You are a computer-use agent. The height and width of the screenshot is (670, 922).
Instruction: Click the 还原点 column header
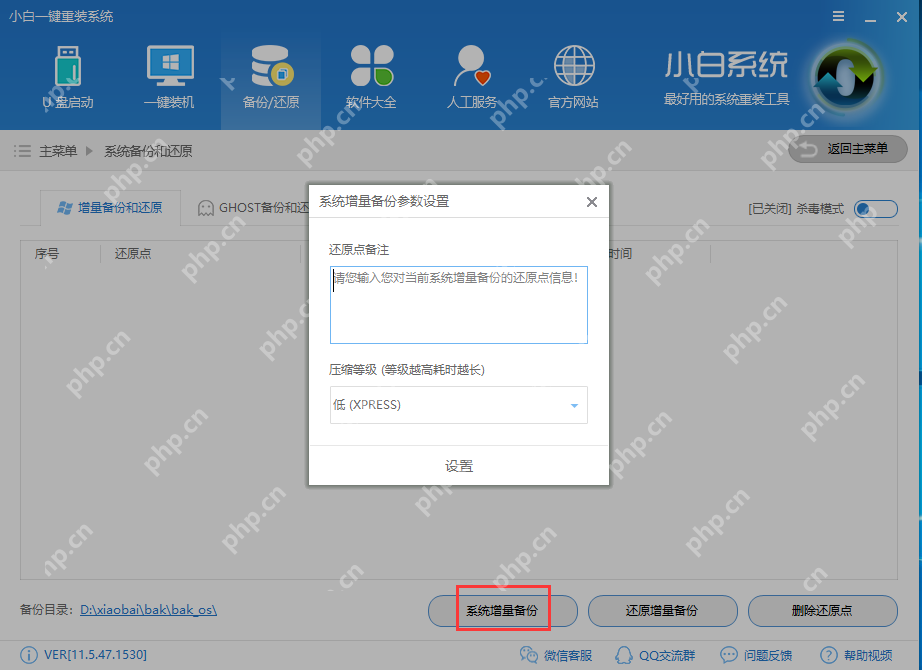[x=133, y=254]
